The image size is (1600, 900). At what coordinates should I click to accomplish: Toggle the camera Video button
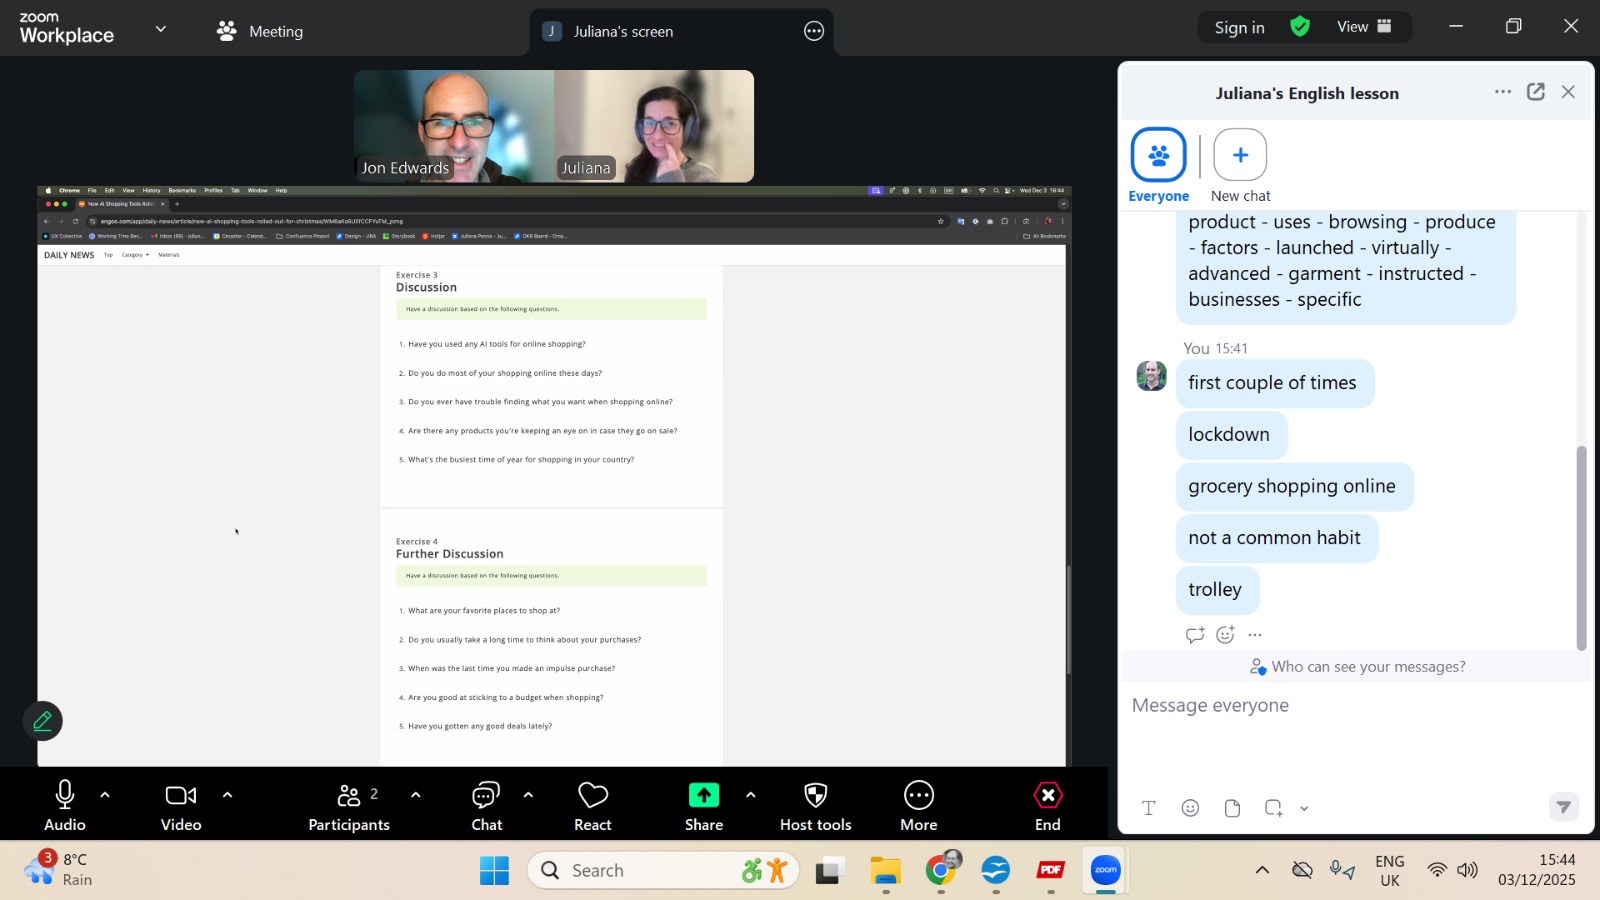click(181, 796)
